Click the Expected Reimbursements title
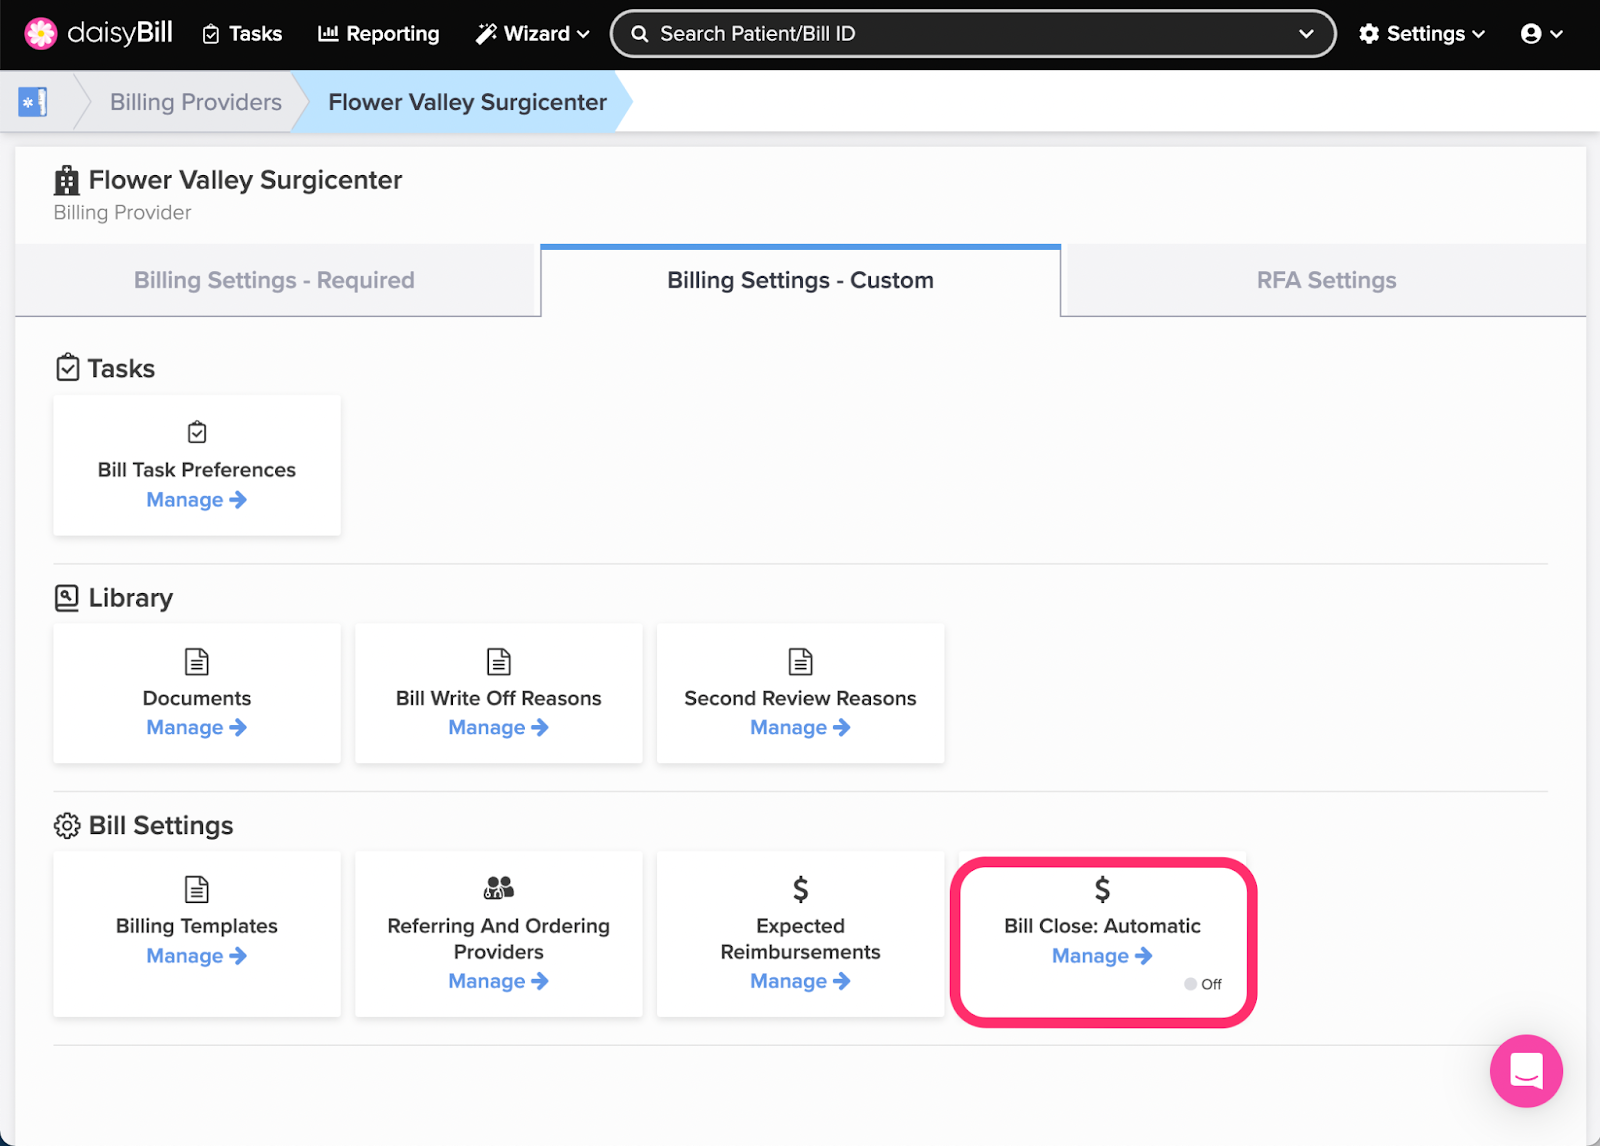 point(801,939)
